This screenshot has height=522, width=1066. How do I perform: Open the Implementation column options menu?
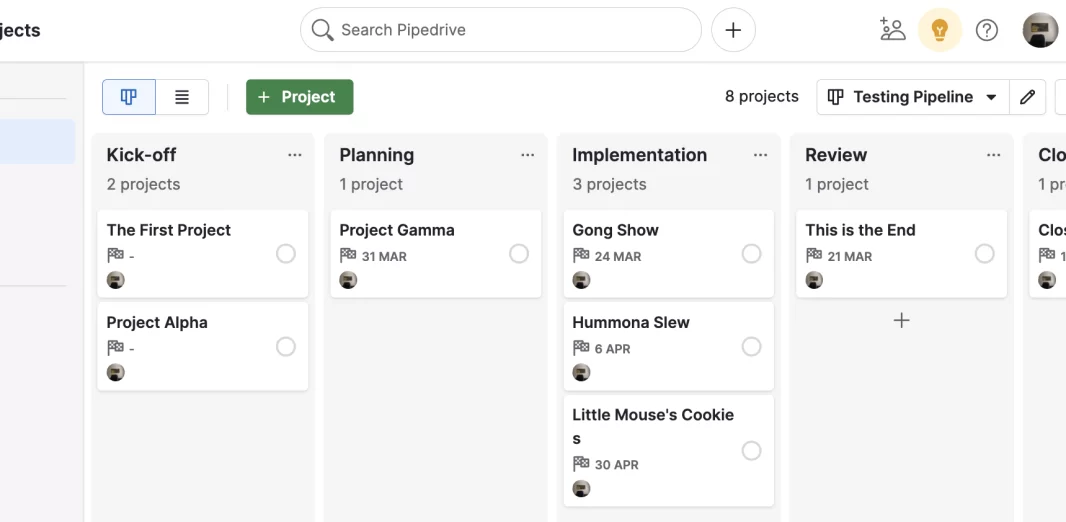click(760, 155)
